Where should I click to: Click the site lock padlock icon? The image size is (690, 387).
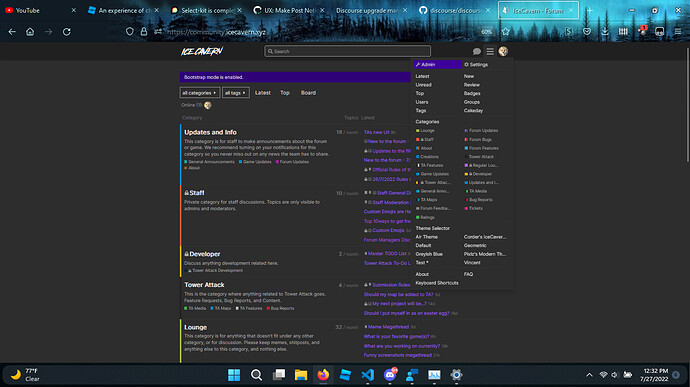[x=143, y=32]
